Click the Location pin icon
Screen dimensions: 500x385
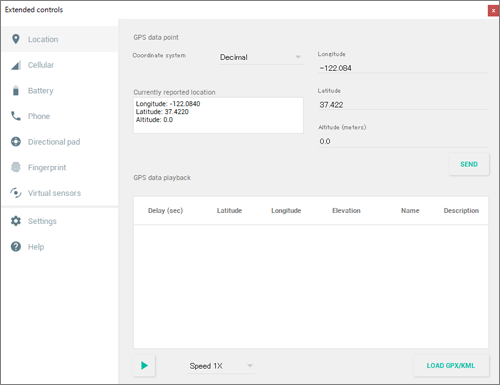pyautogui.click(x=16, y=39)
